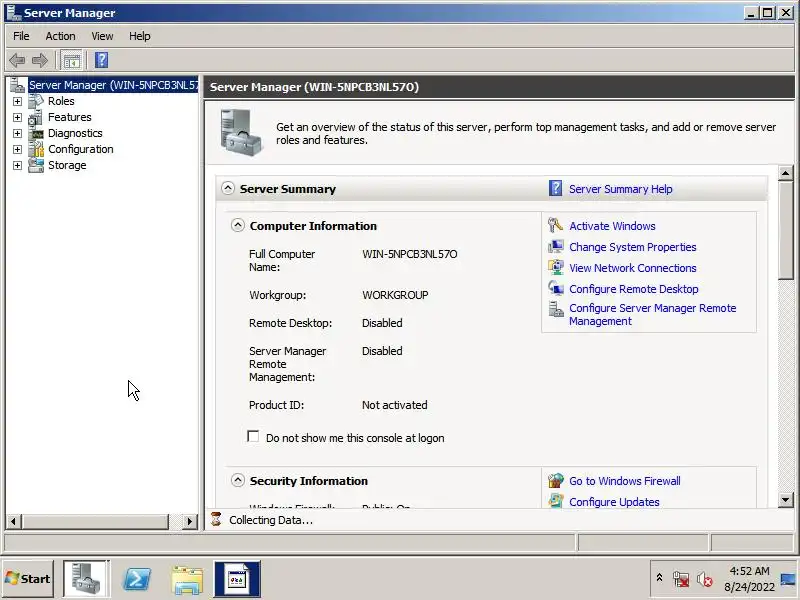Click the Configure Remote Desktop link
Viewport: 800px width, 600px height.
[x=634, y=289]
